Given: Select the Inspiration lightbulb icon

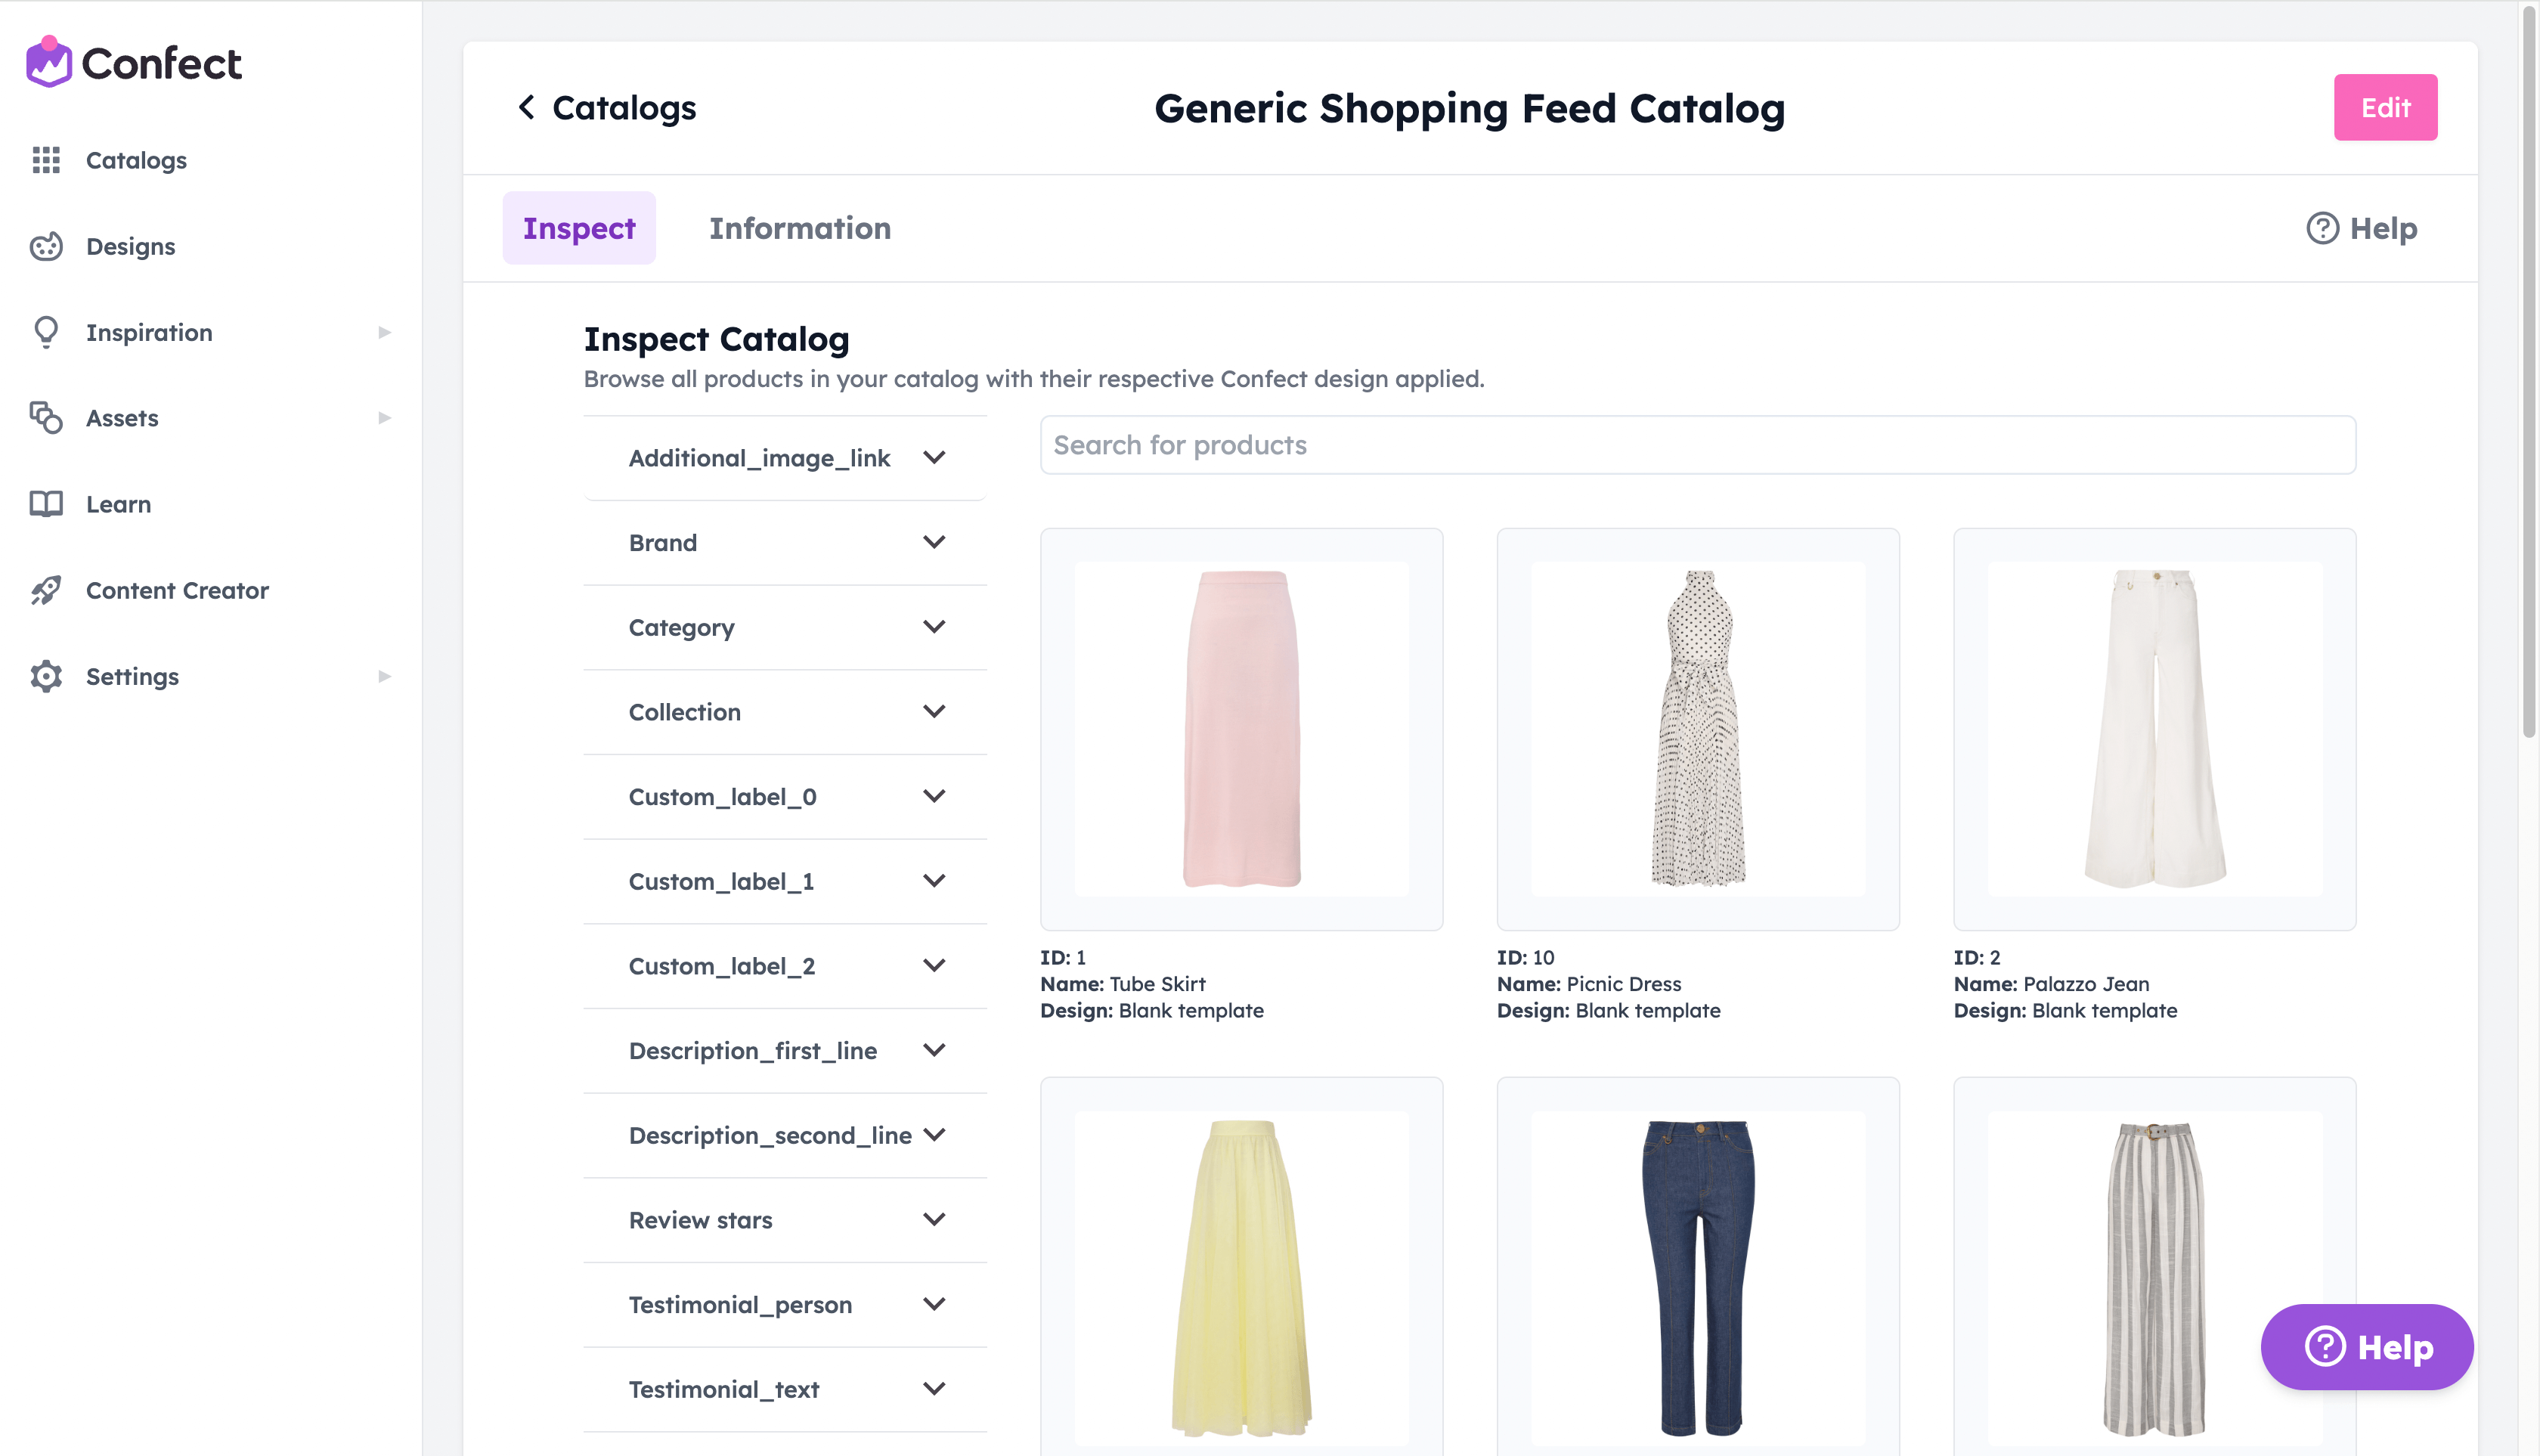Looking at the screenshot, I should (x=46, y=332).
